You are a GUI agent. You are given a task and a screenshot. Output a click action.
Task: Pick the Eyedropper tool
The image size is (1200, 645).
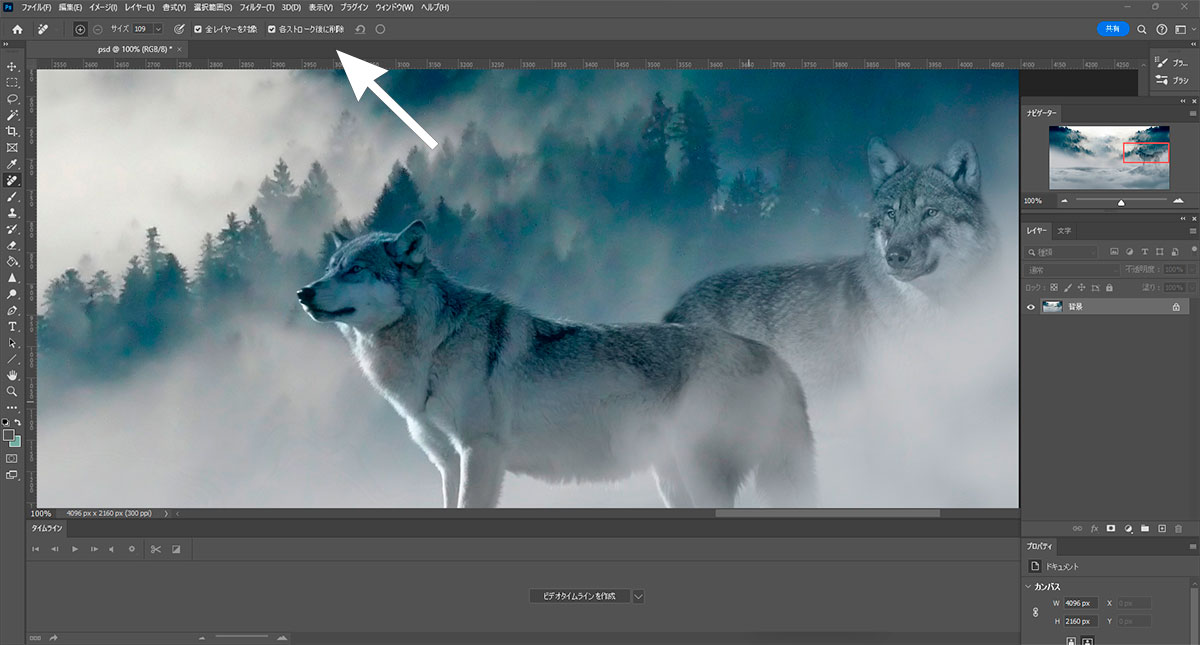click(12, 164)
